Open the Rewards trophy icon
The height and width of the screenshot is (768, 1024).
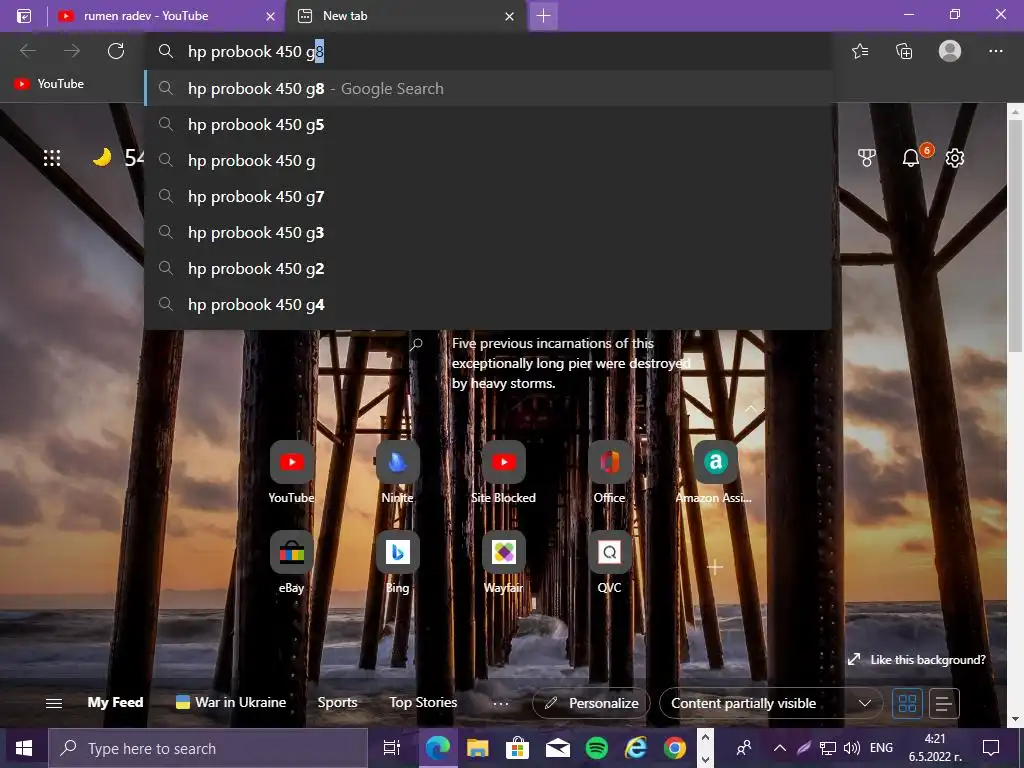(x=866, y=157)
